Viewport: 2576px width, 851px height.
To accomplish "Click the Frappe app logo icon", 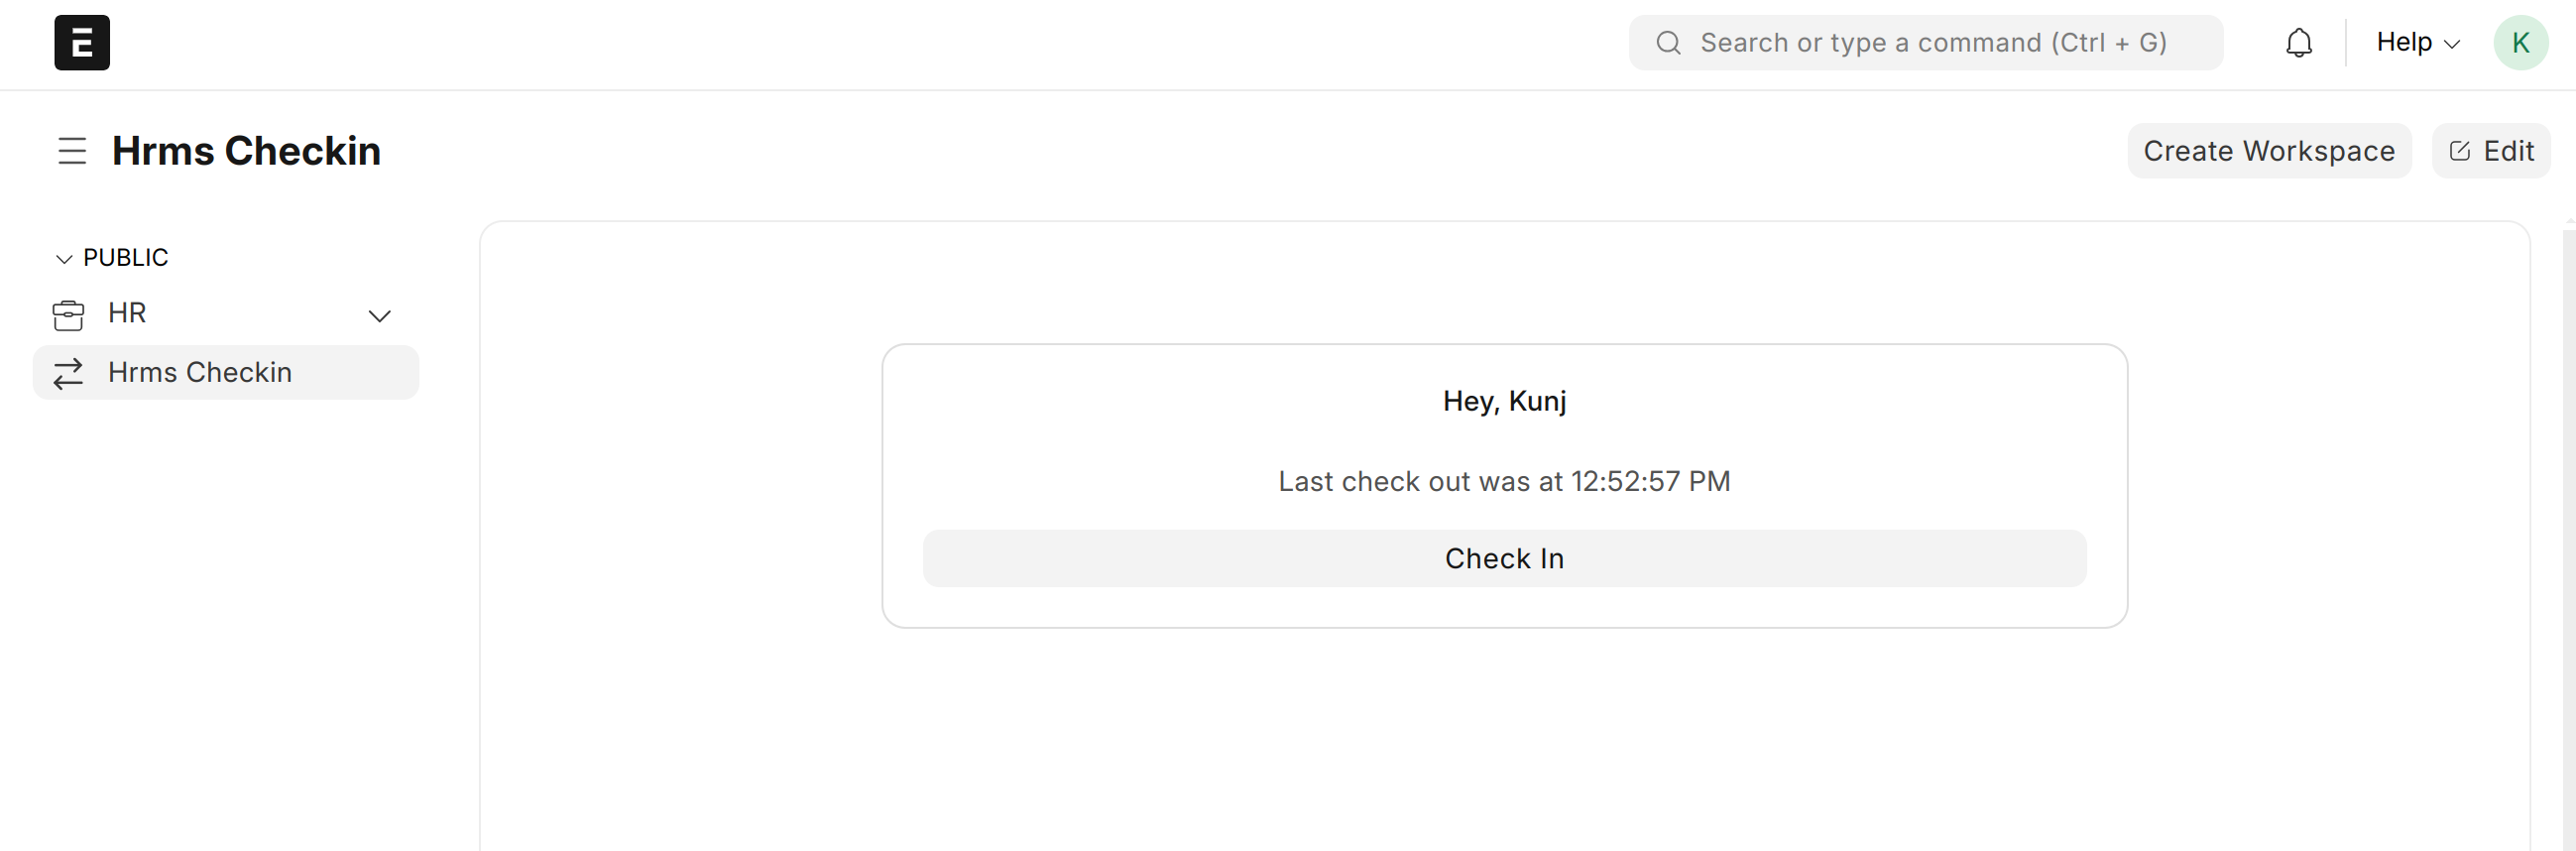I will [82, 43].
